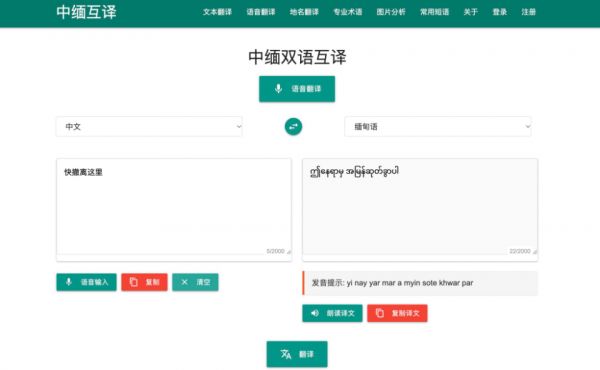Click the microphone icon in 语音翻译 button
The width and height of the screenshot is (600, 370).
click(x=279, y=89)
